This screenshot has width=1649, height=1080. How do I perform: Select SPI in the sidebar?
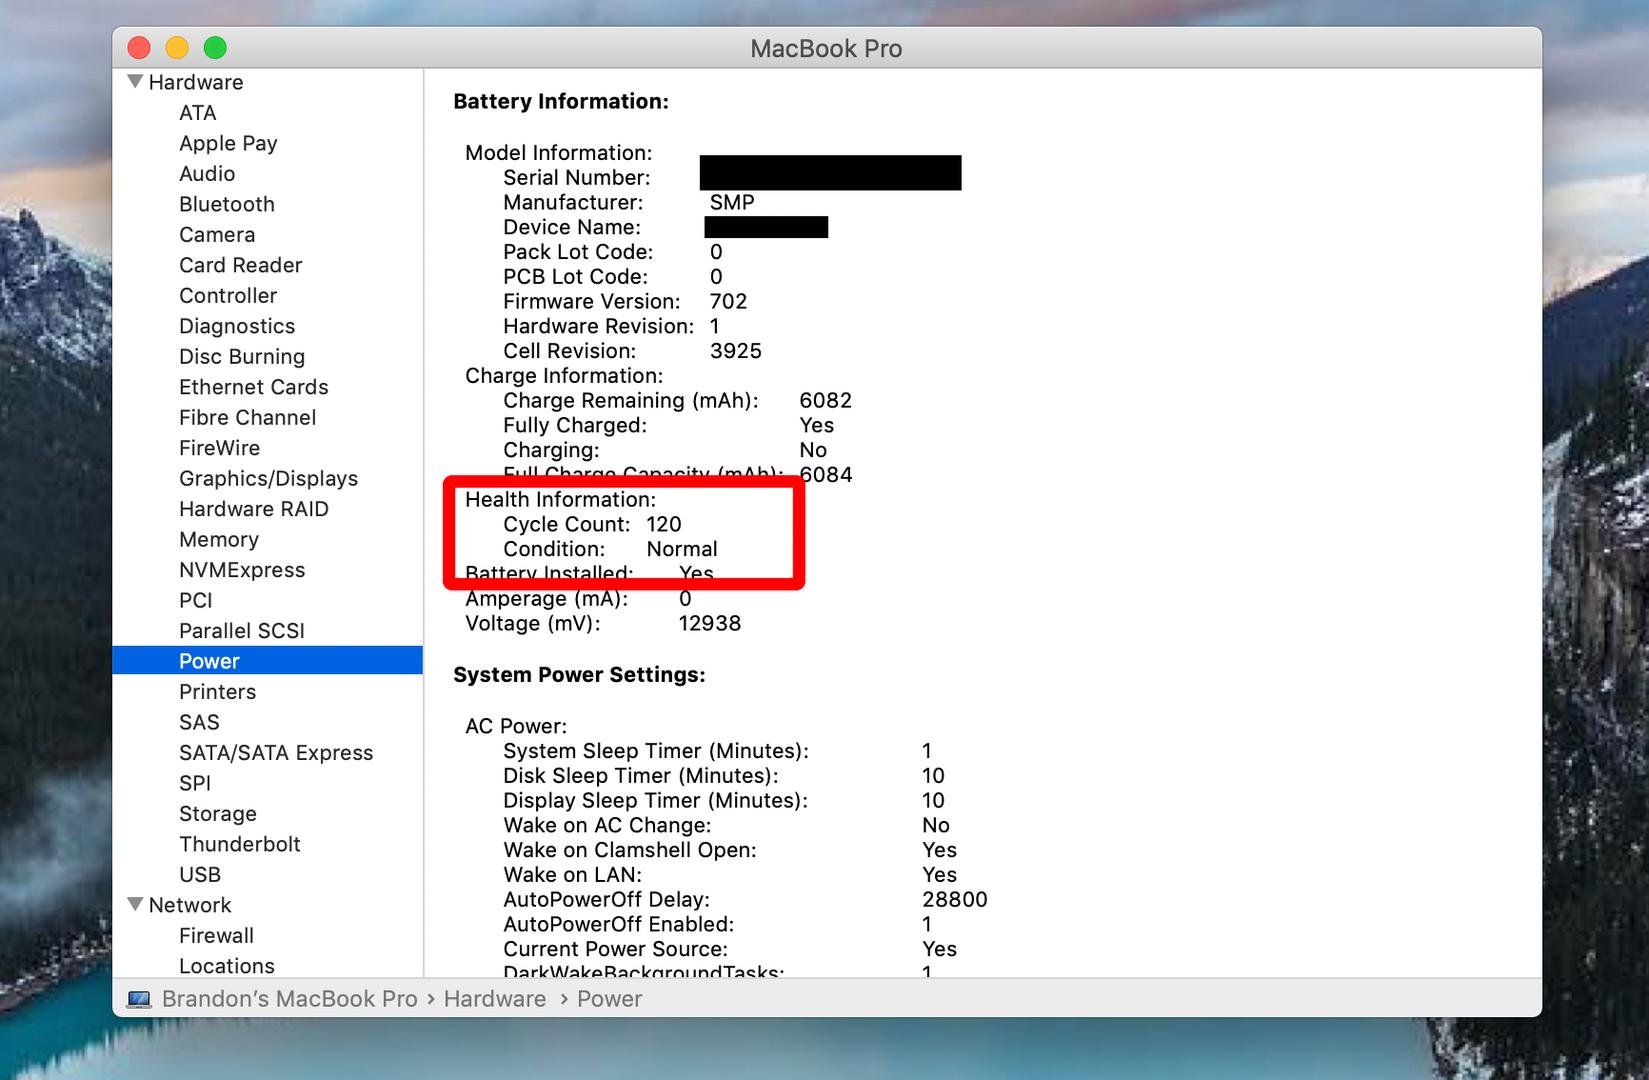[195, 783]
